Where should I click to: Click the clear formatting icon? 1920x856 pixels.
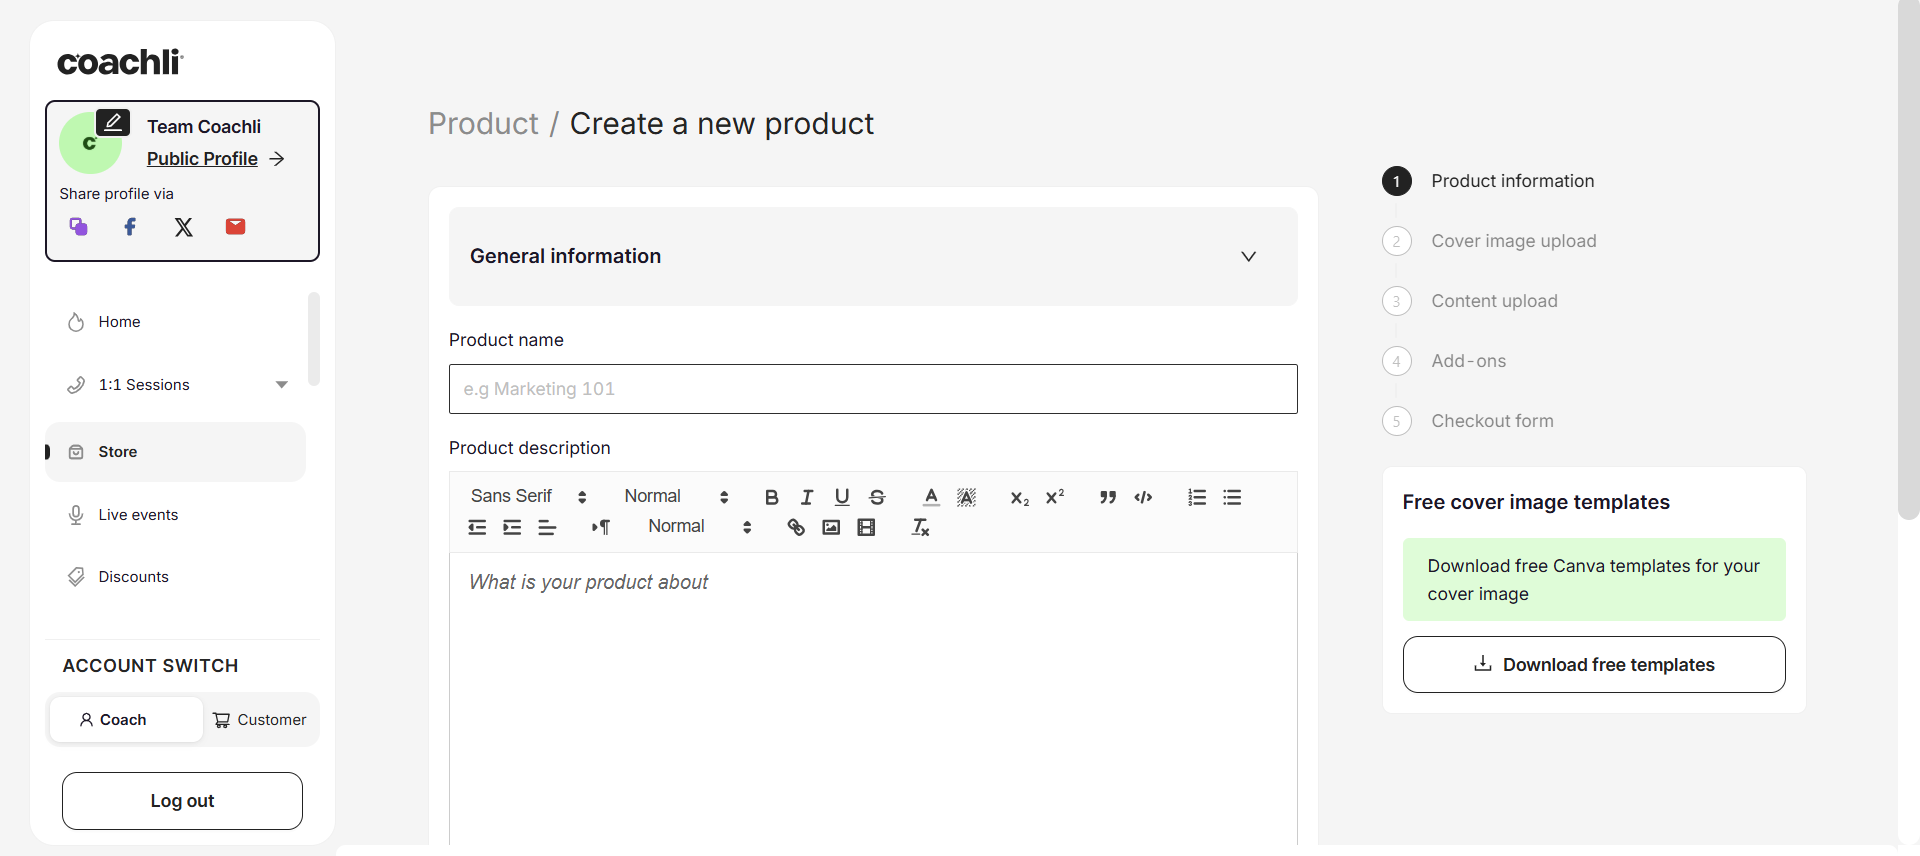[921, 527]
